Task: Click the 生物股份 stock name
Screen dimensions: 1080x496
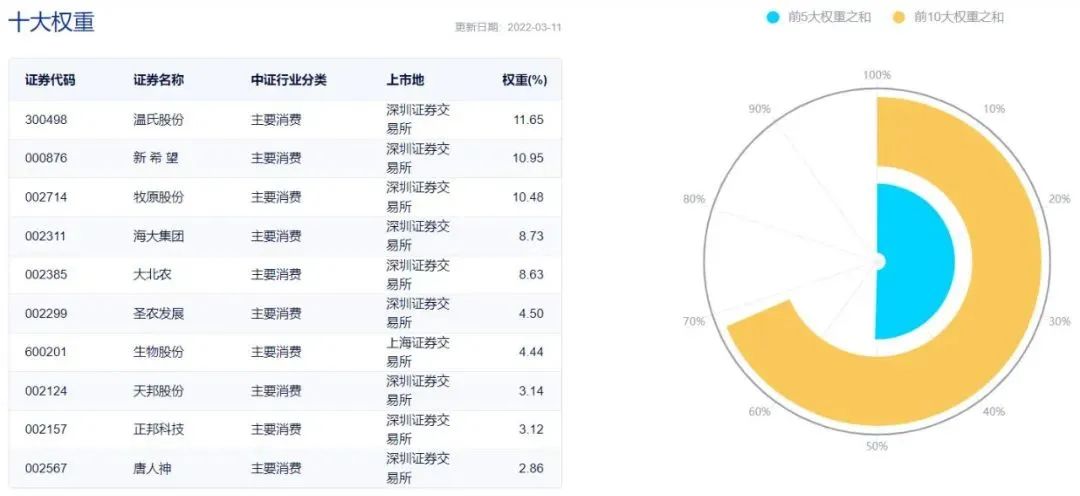Action: tap(158, 352)
